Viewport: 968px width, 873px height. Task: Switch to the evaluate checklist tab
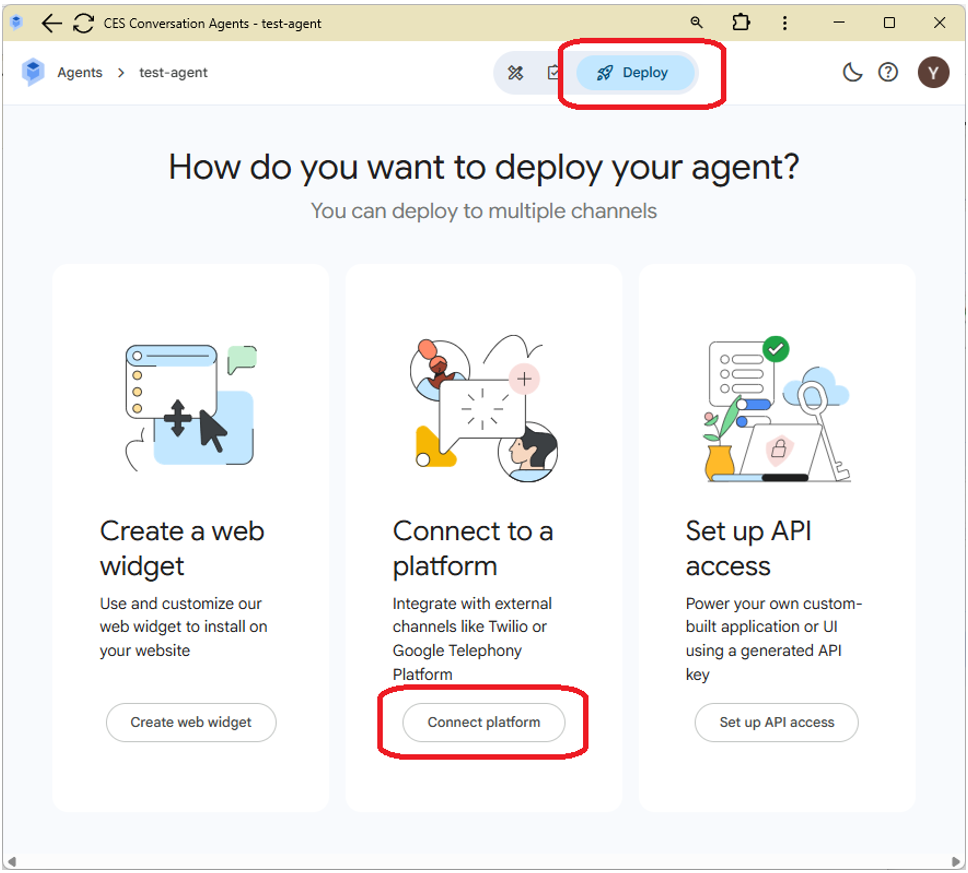click(x=553, y=72)
